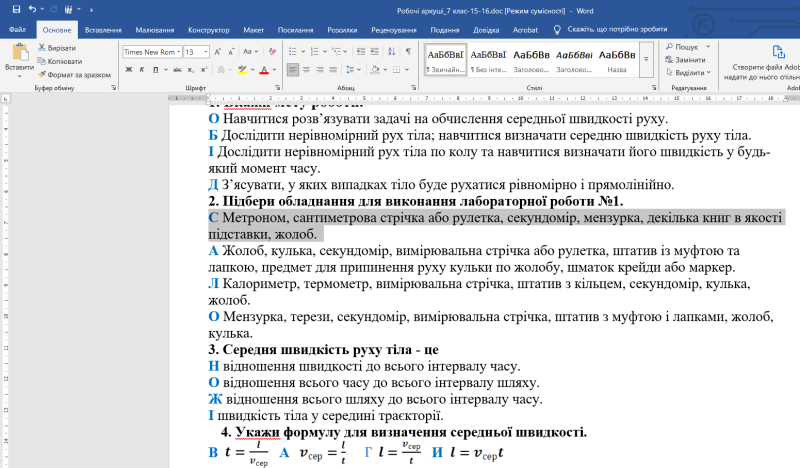Justify the paragraph text

point(333,70)
